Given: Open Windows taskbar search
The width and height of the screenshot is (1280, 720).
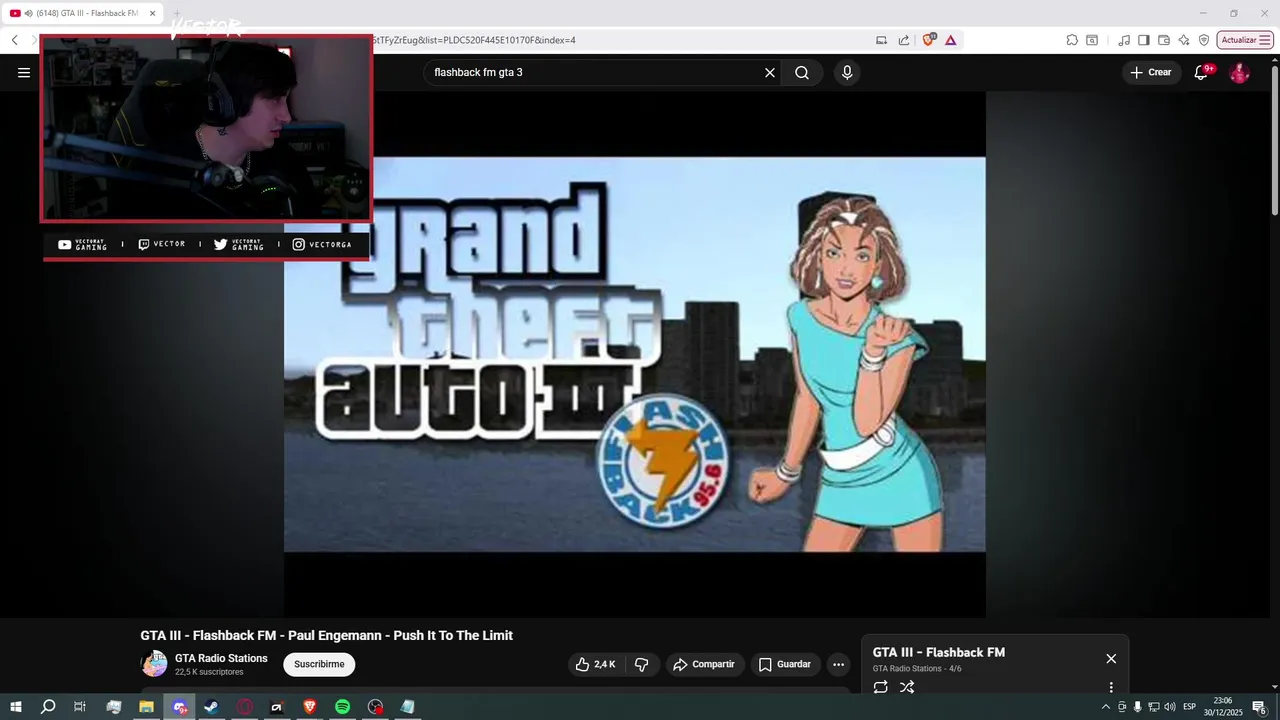Looking at the screenshot, I should [48, 707].
